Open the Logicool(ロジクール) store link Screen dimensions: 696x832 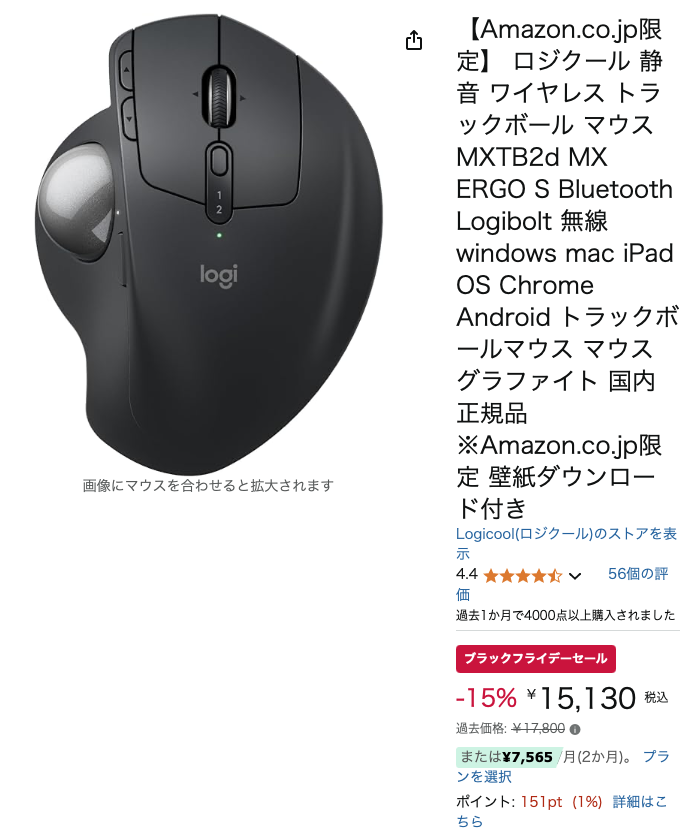pyautogui.click(x=567, y=543)
